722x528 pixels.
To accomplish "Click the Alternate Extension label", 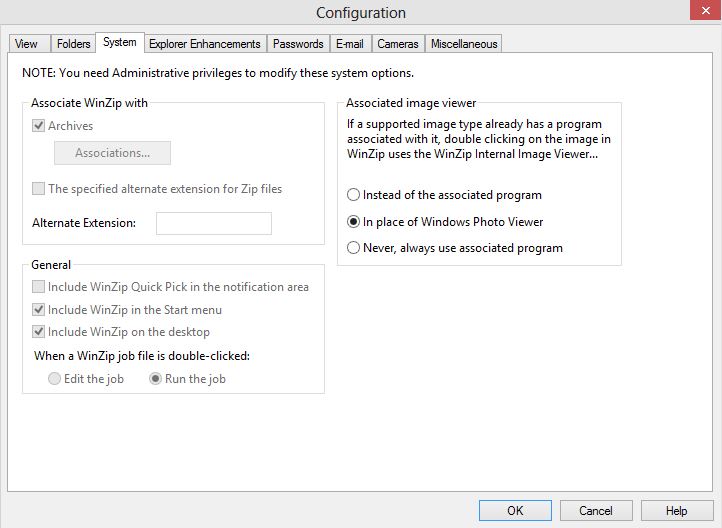I will tap(84, 223).
